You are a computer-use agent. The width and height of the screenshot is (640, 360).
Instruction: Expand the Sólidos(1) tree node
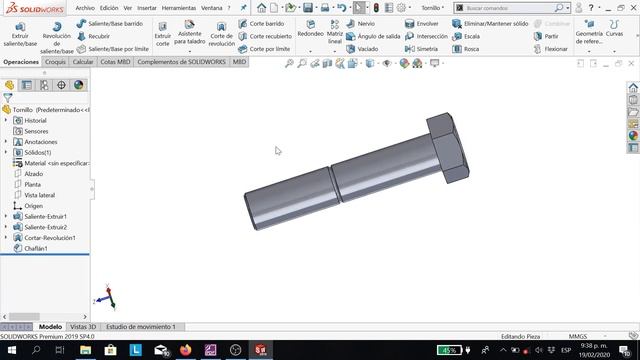(6, 152)
